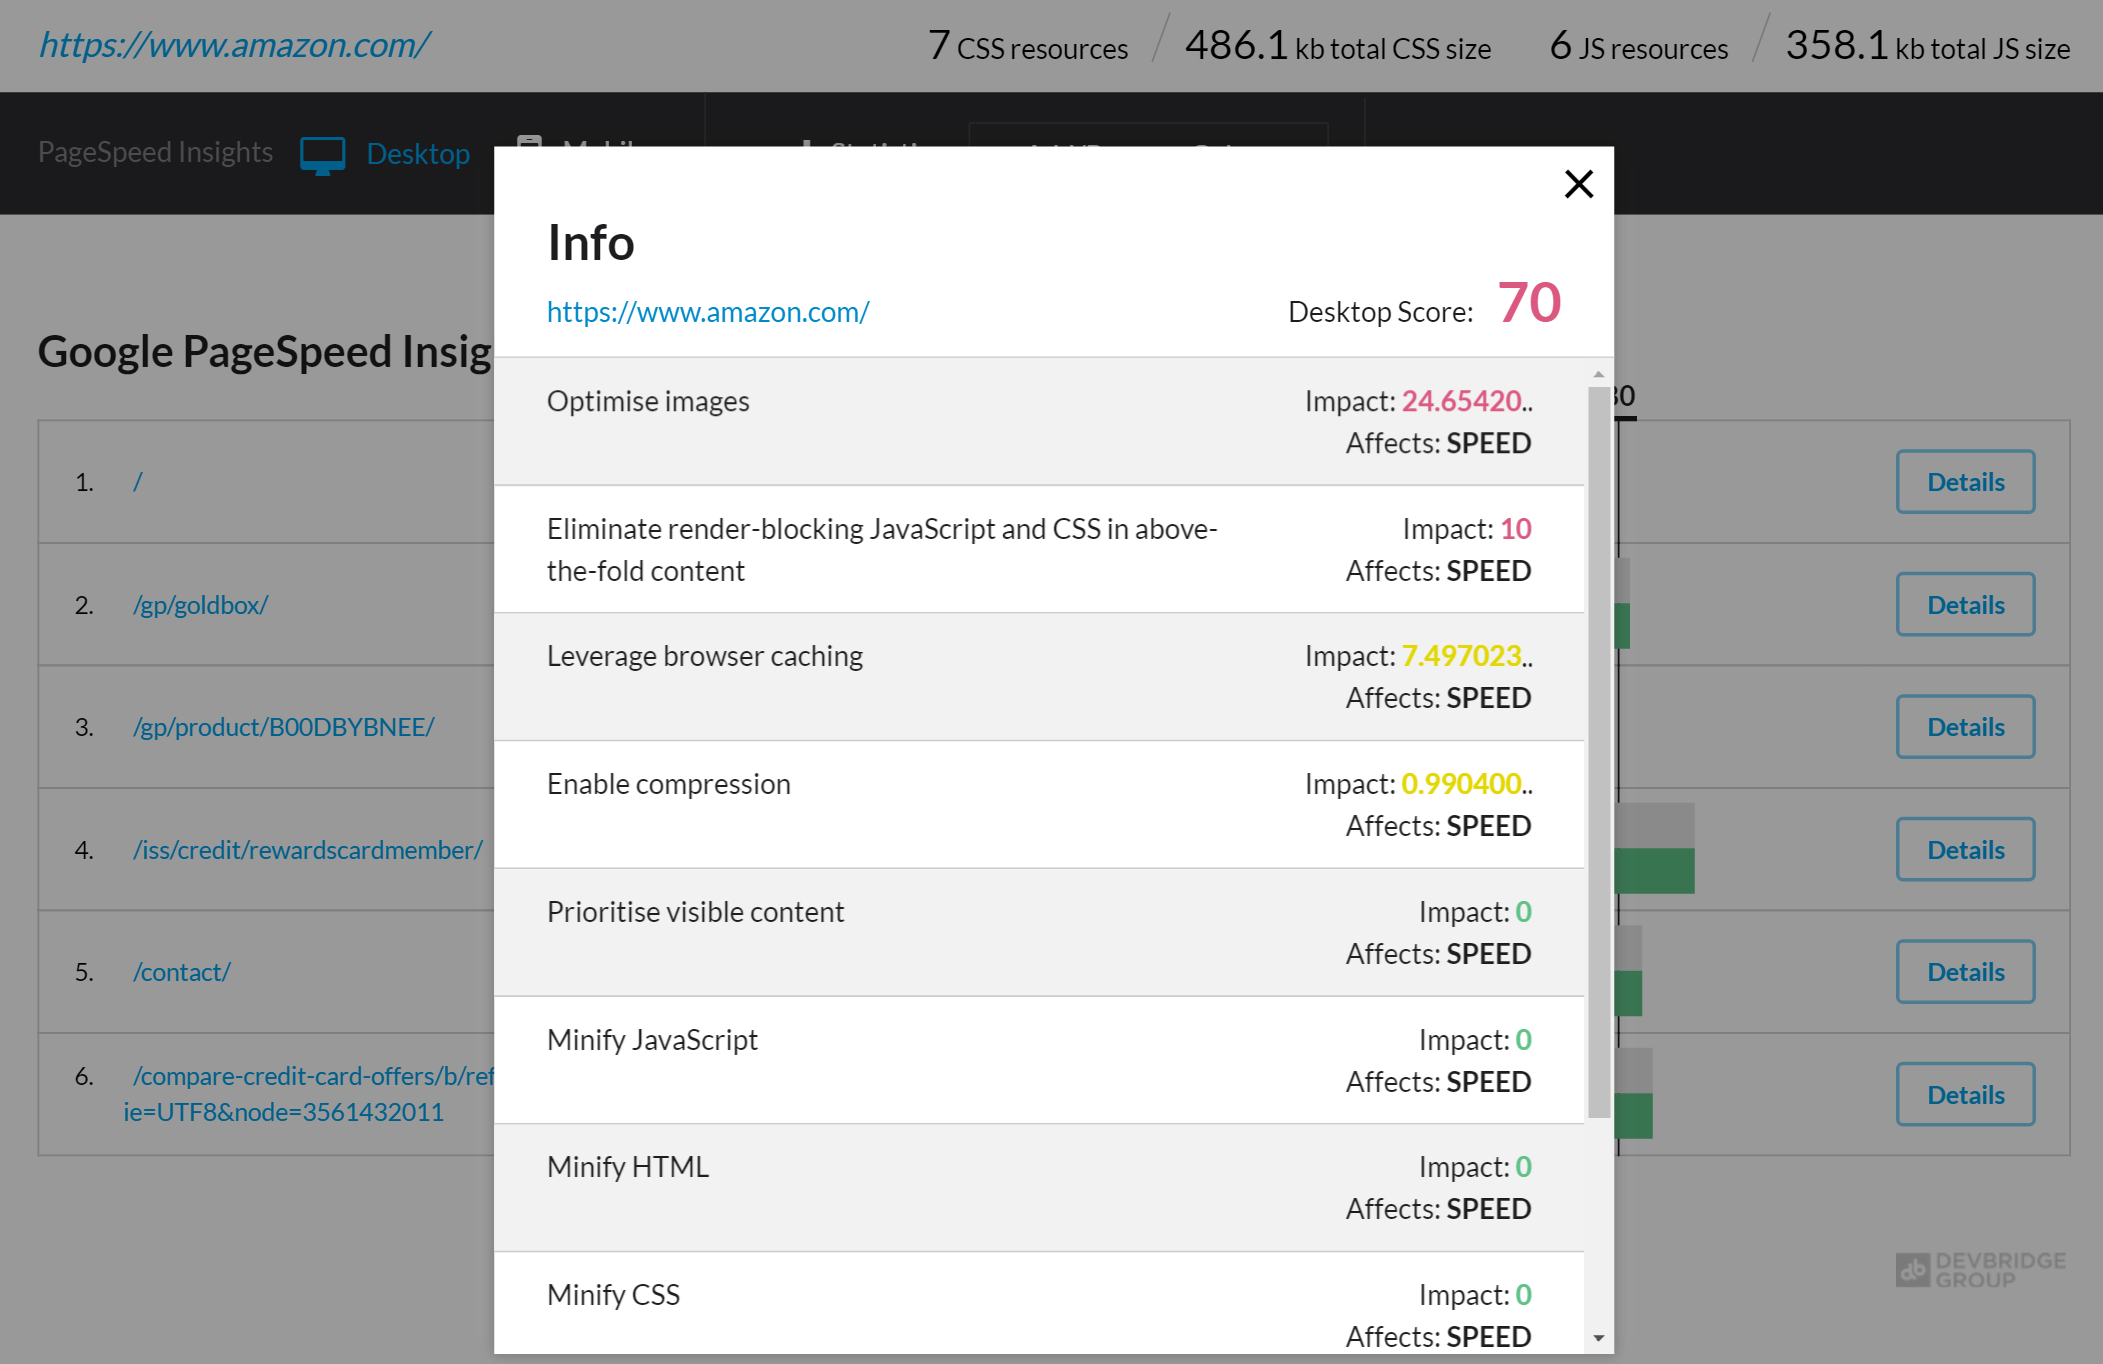Click the green score bar for rewardscardmember
2103x1364 pixels.
pyautogui.click(x=1654, y=871)
